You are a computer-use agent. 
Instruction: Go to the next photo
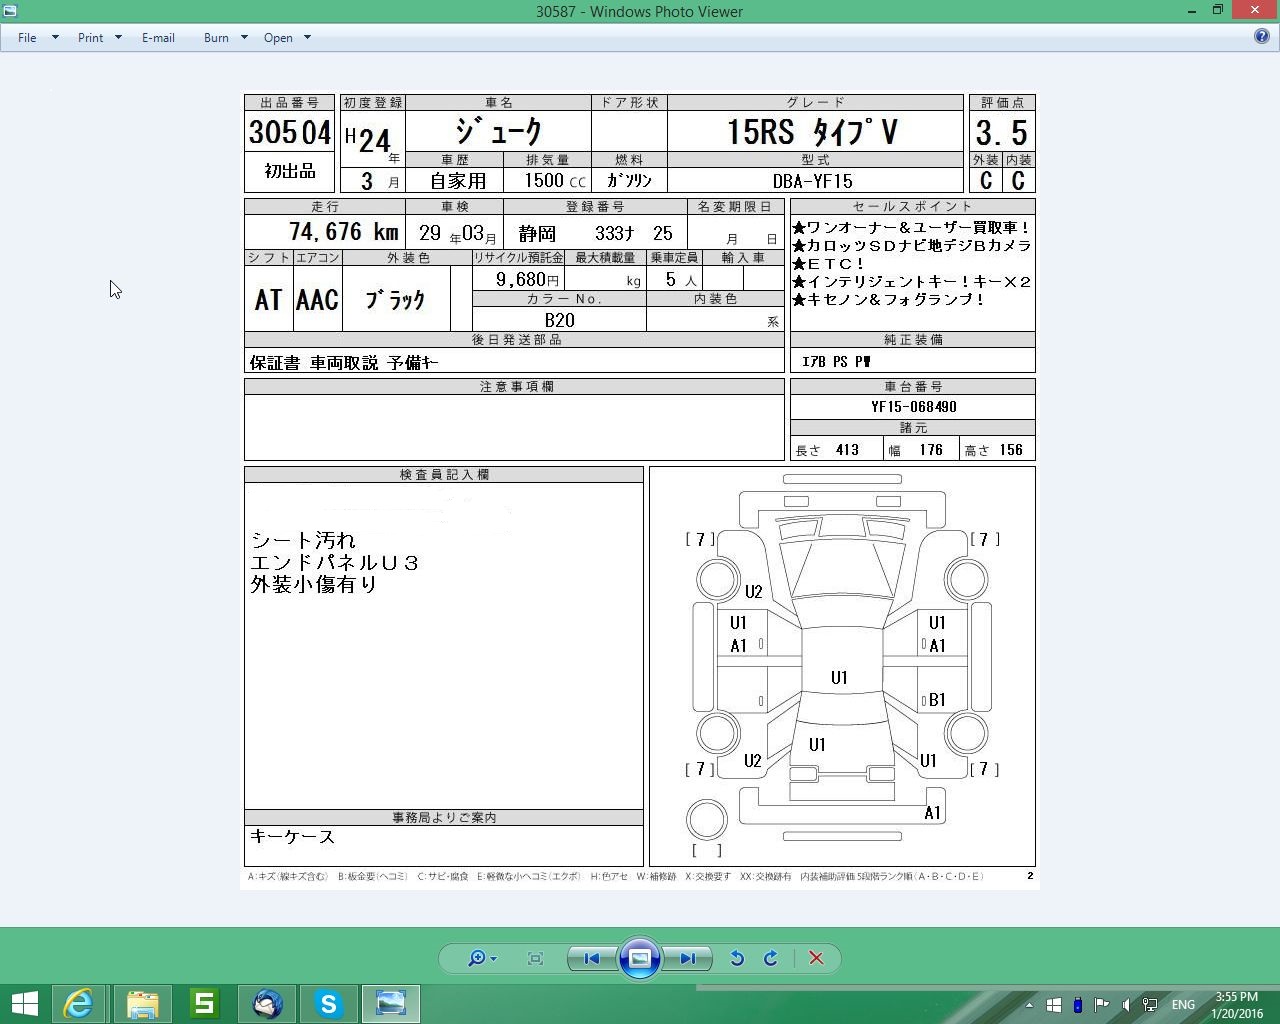688,958
